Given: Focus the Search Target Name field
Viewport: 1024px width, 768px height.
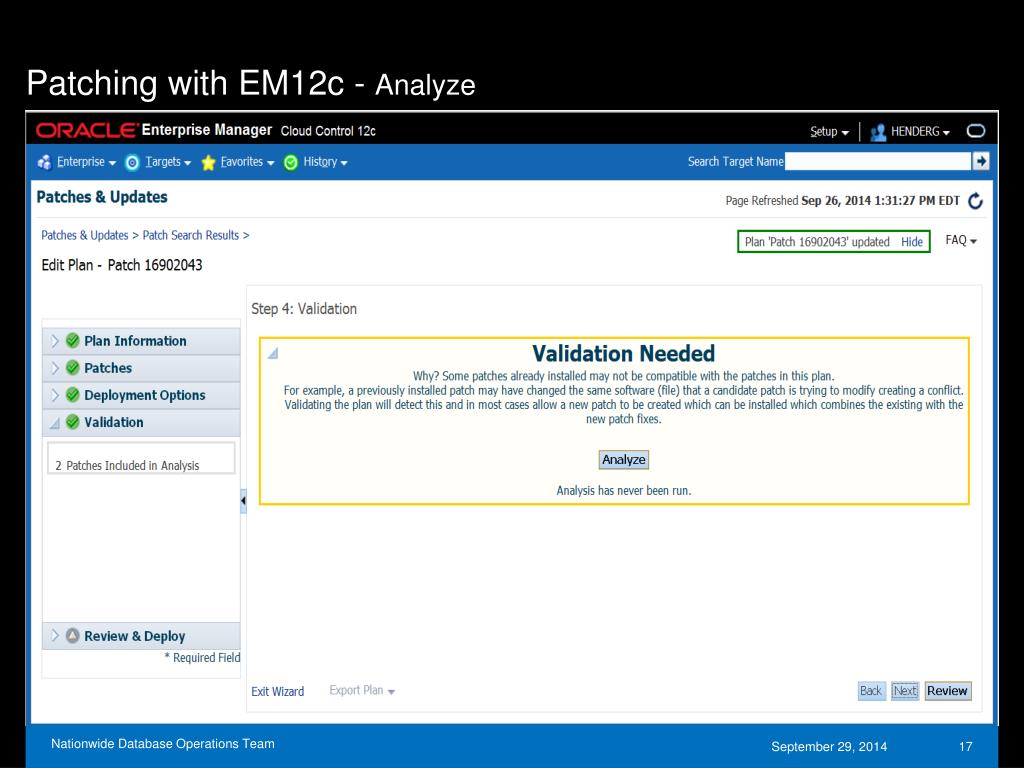Looking at the screenshot, I should click(878, 161).
